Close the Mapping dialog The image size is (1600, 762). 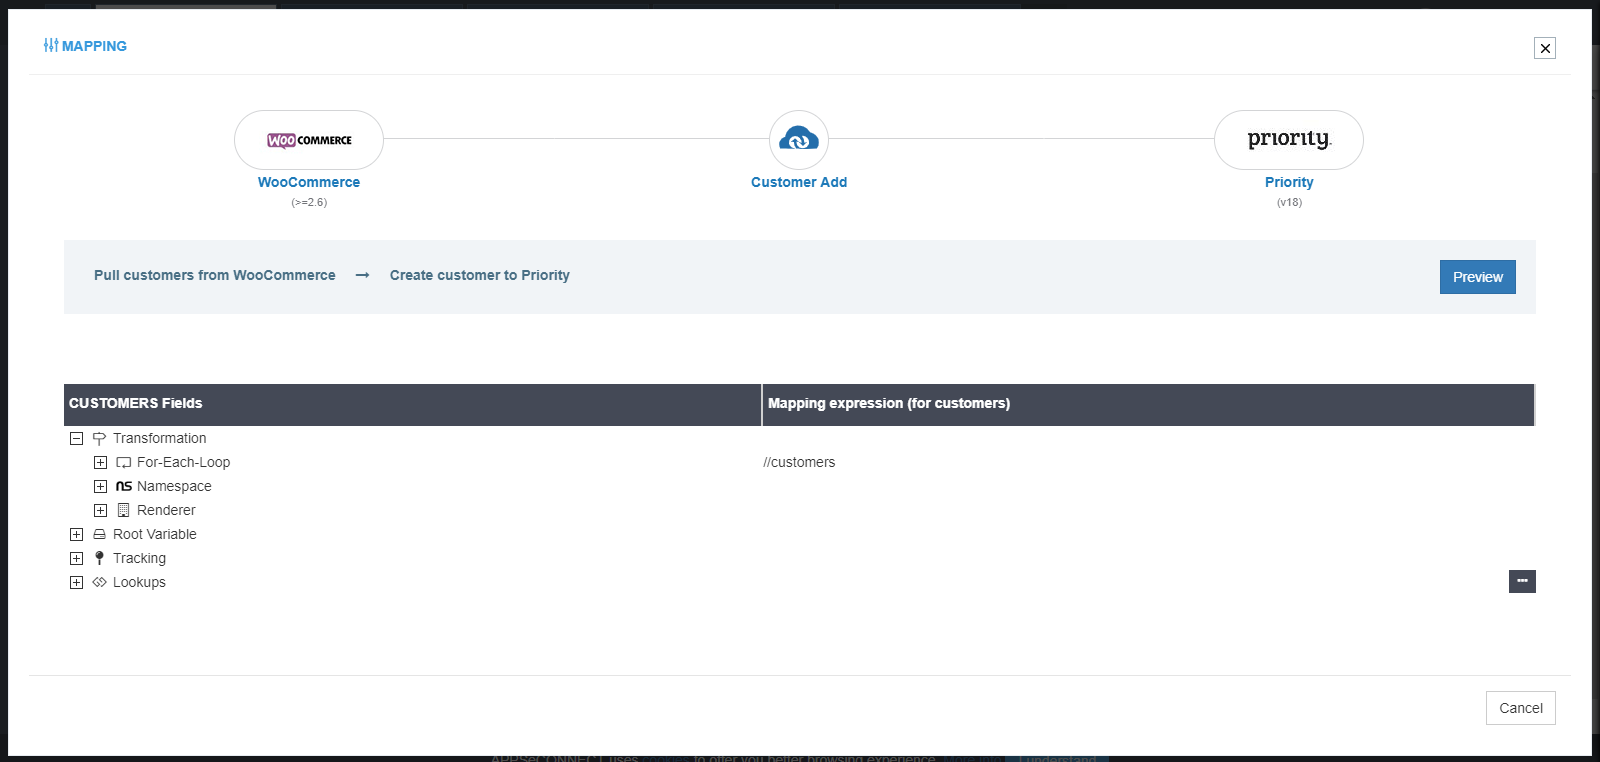[1545, 48]
